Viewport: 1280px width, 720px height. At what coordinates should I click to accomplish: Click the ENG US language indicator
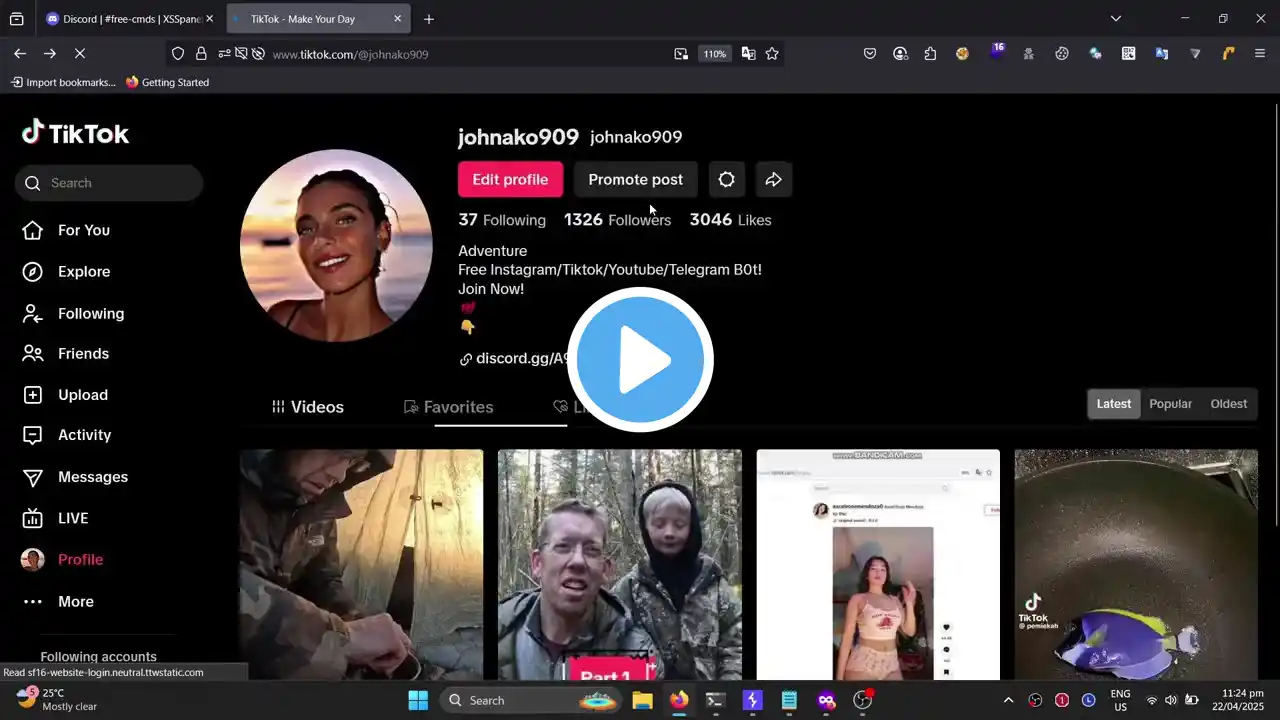(1120, 700)
